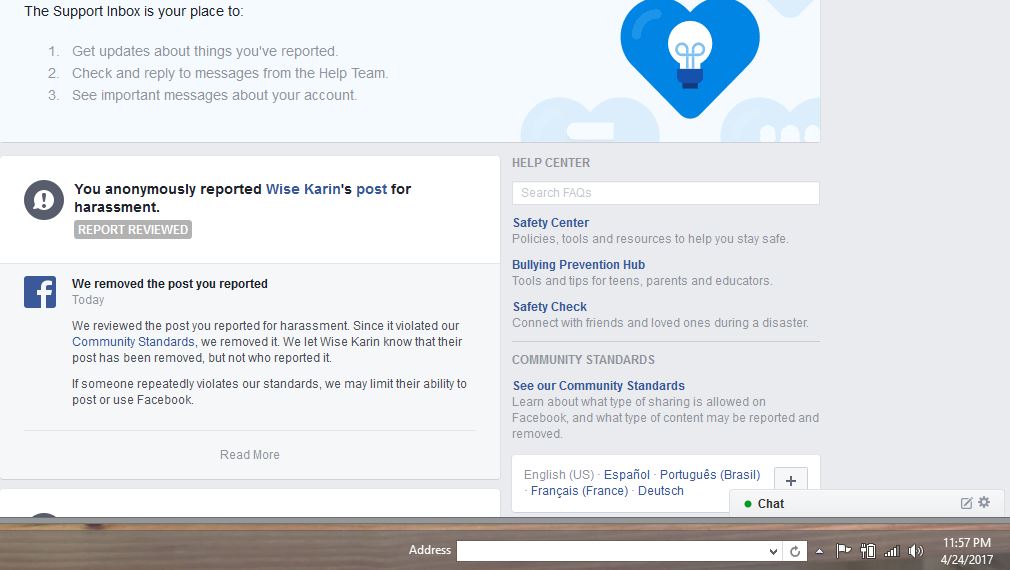Click the taskbar 'Address' toolbar label

430,550
